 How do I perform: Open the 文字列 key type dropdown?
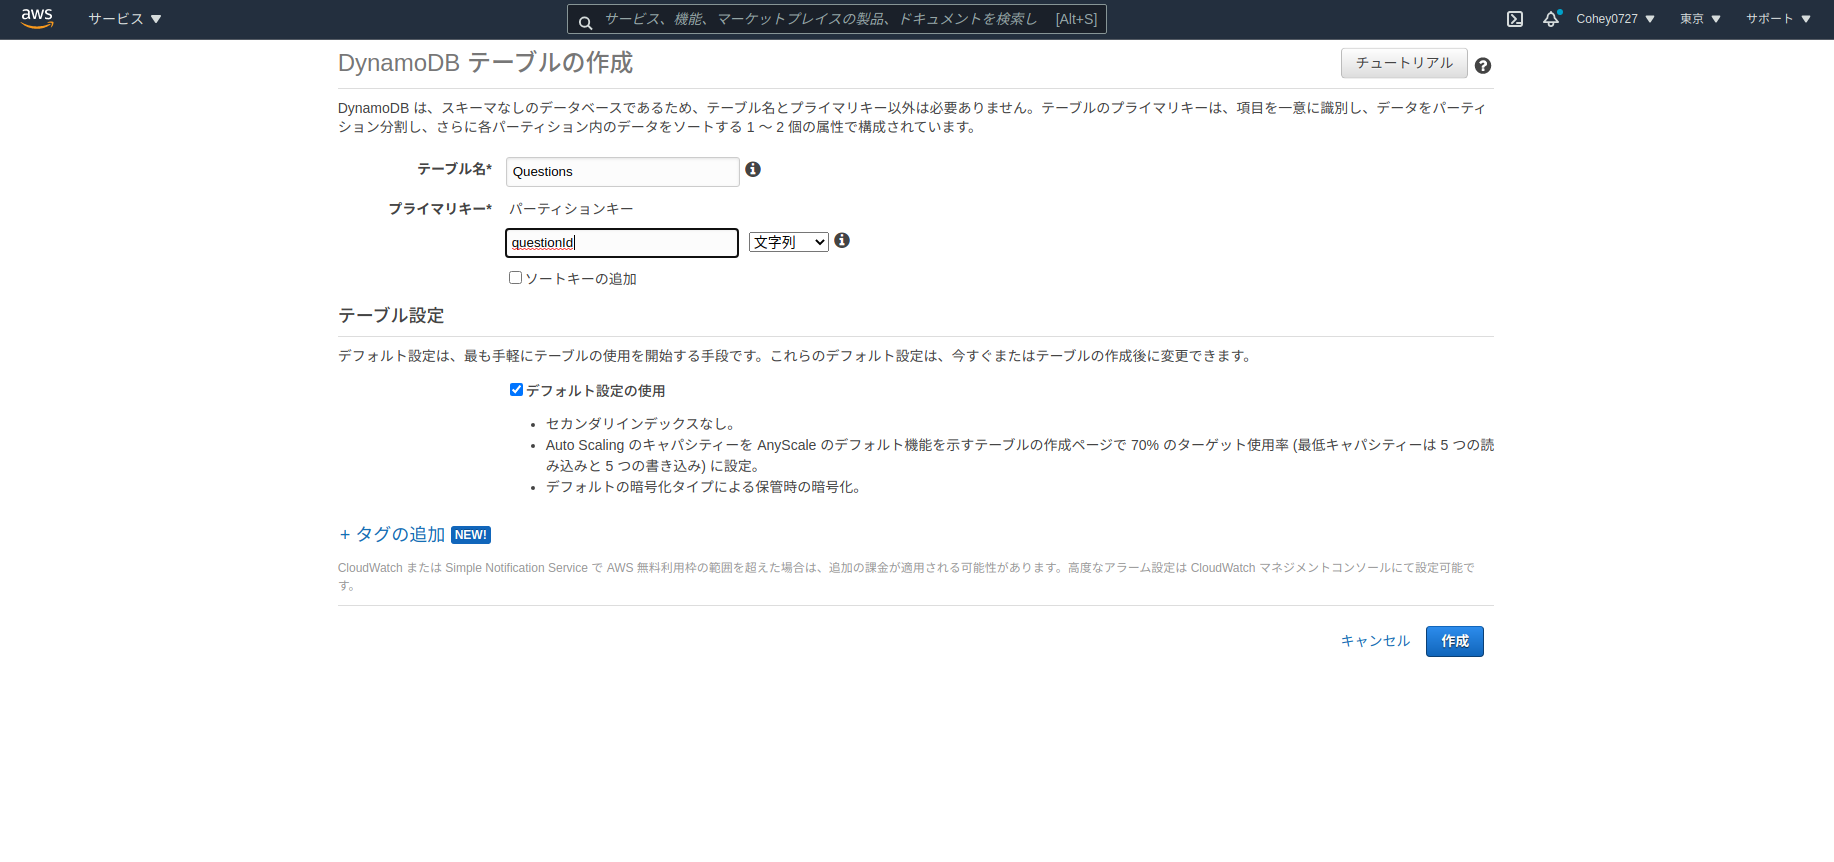[x=789, y=242]
